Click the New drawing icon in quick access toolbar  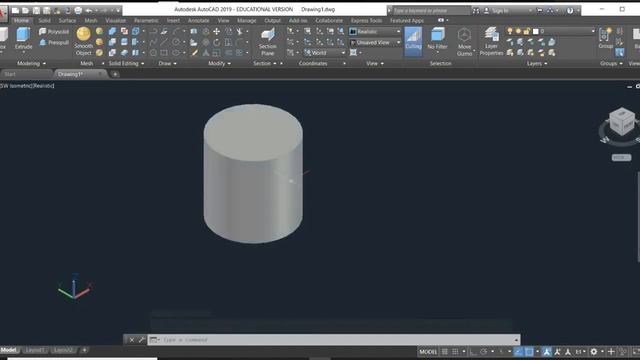pos(15,10)
